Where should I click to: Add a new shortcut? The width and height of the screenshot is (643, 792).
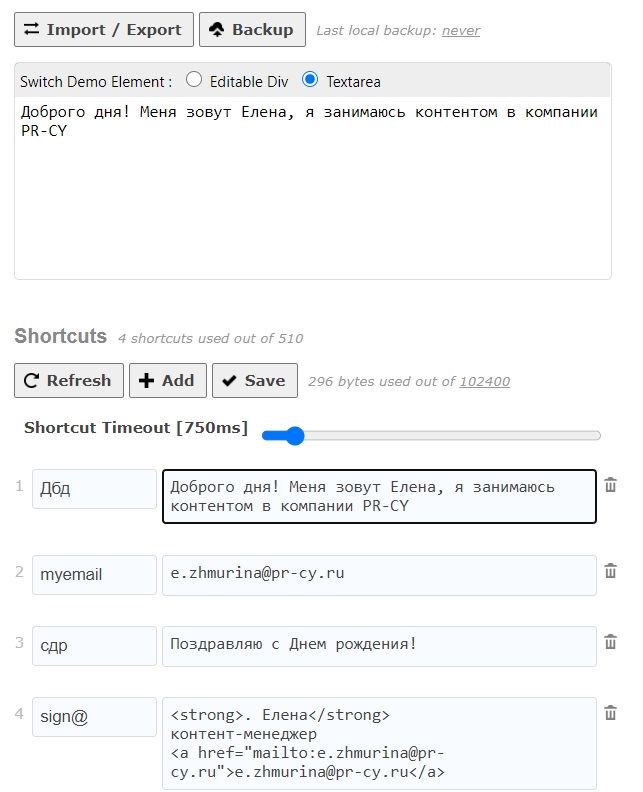168,380
